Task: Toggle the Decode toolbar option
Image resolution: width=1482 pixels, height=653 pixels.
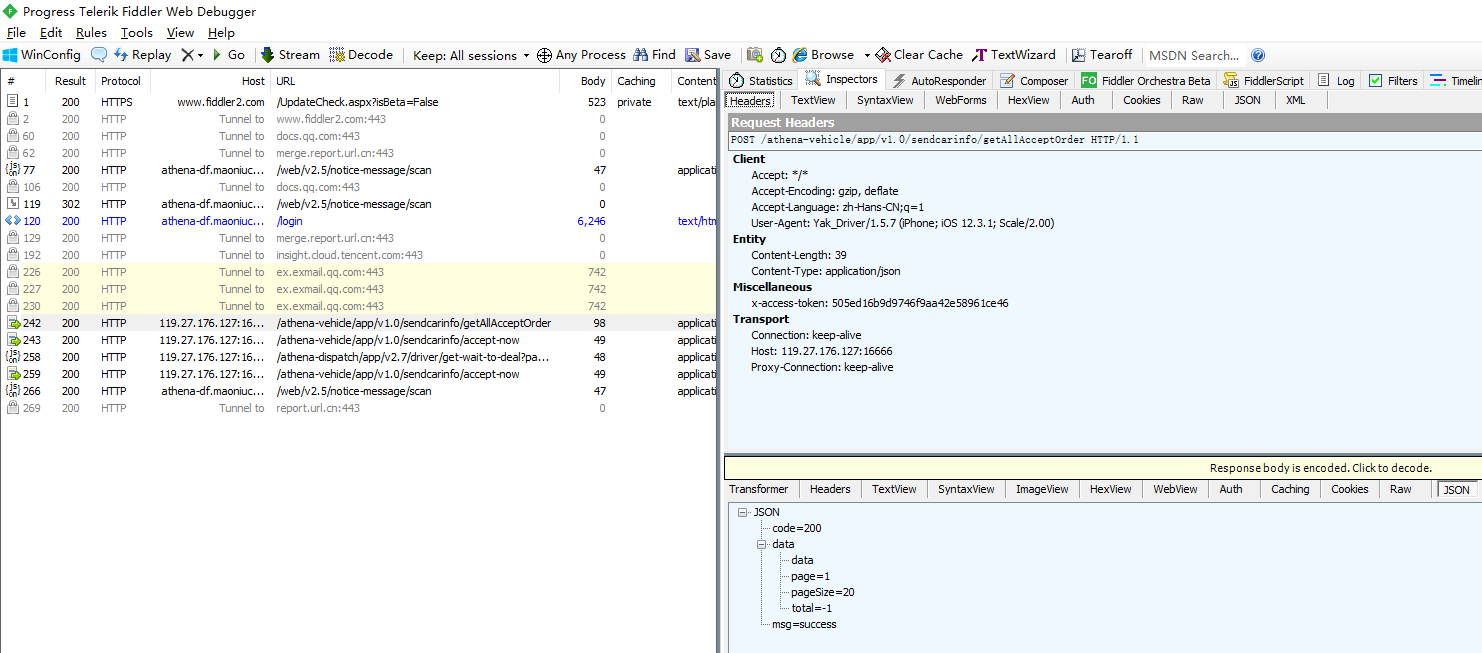Action: (361, 55)
